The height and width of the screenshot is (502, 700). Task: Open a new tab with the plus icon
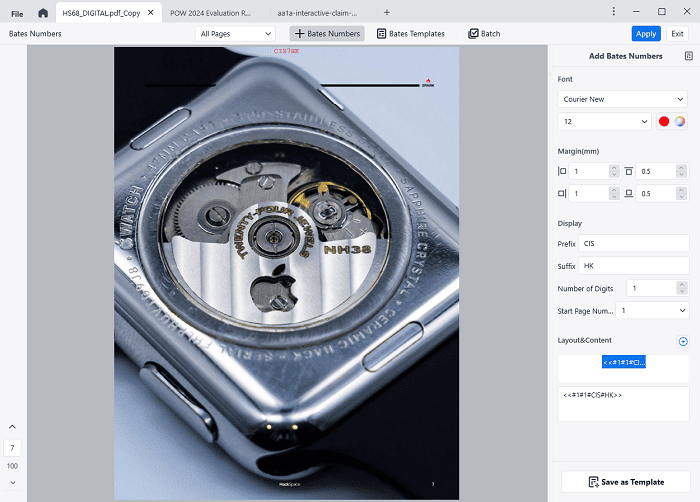tap(387, 12)
